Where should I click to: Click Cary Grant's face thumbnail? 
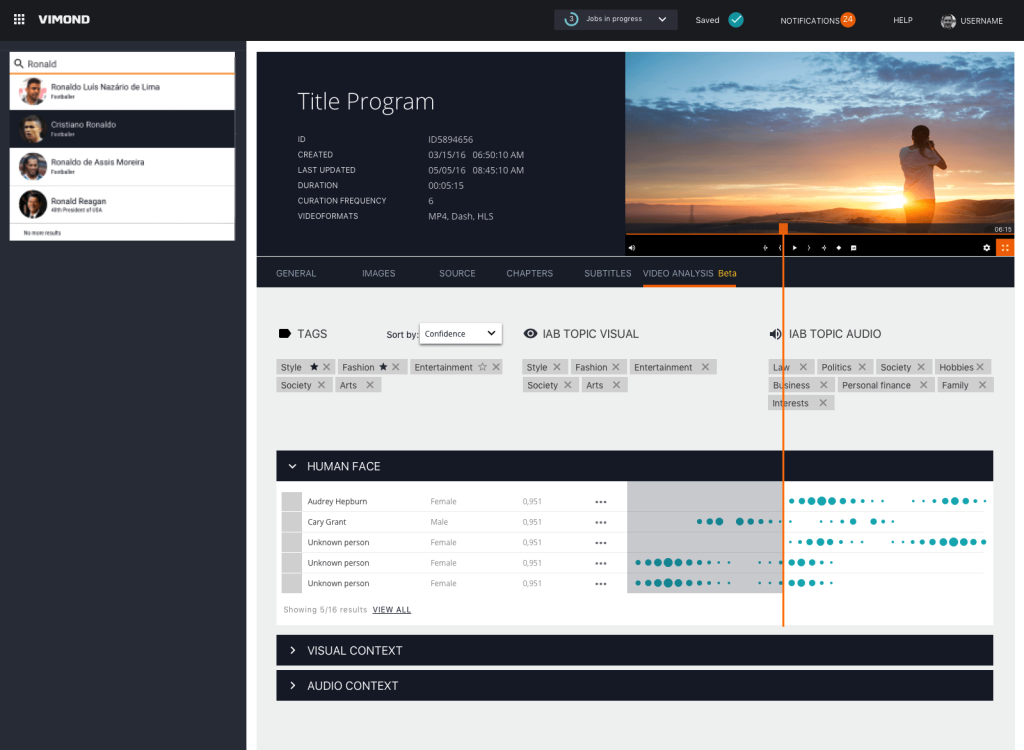[x=291, y=521]
